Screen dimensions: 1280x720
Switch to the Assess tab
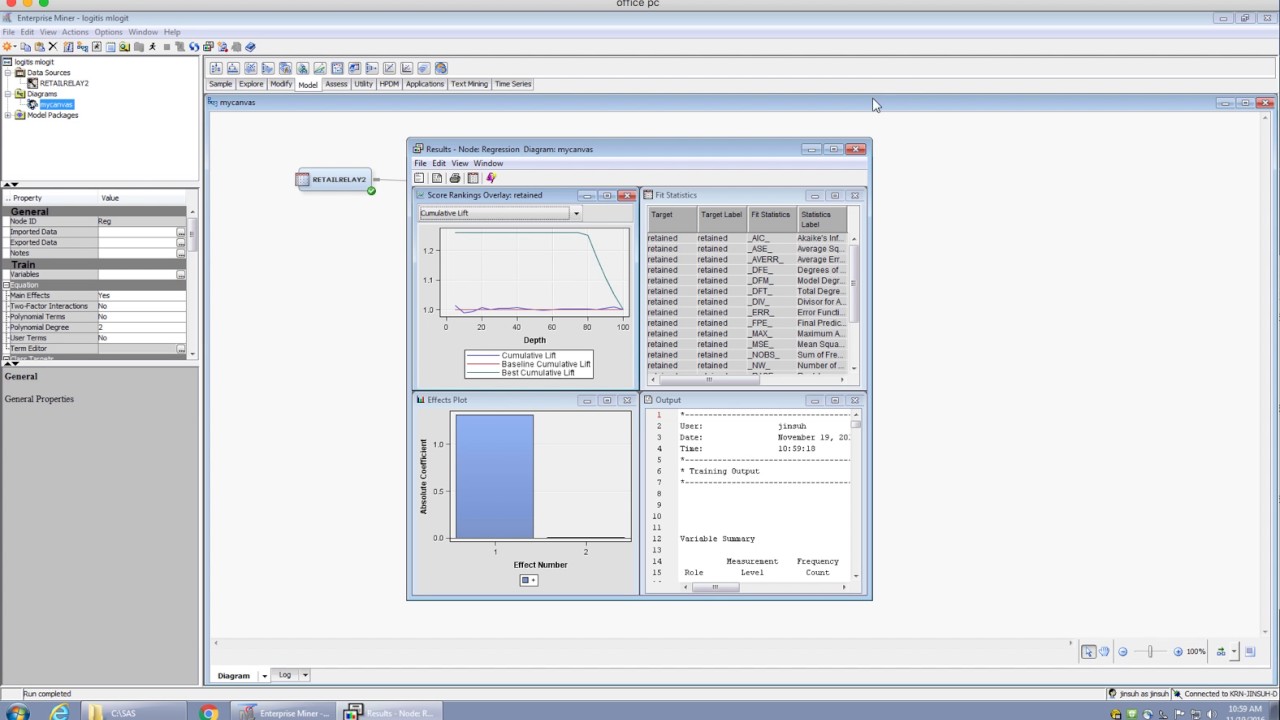point(336,84)
